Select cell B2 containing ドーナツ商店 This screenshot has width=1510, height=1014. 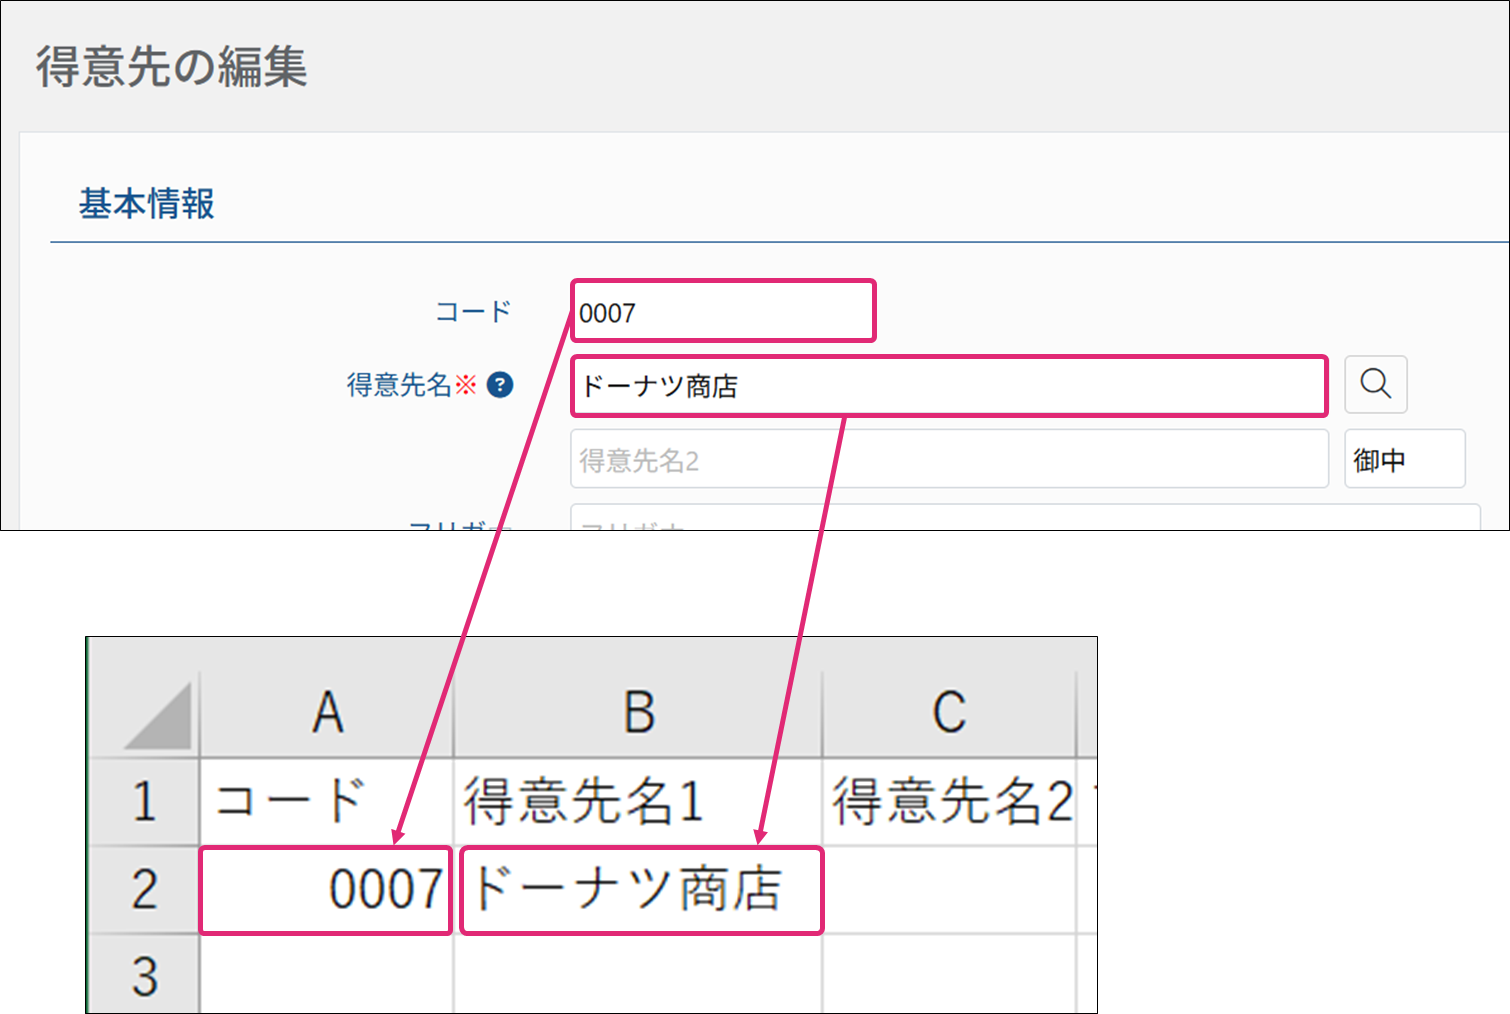[640, 890]
